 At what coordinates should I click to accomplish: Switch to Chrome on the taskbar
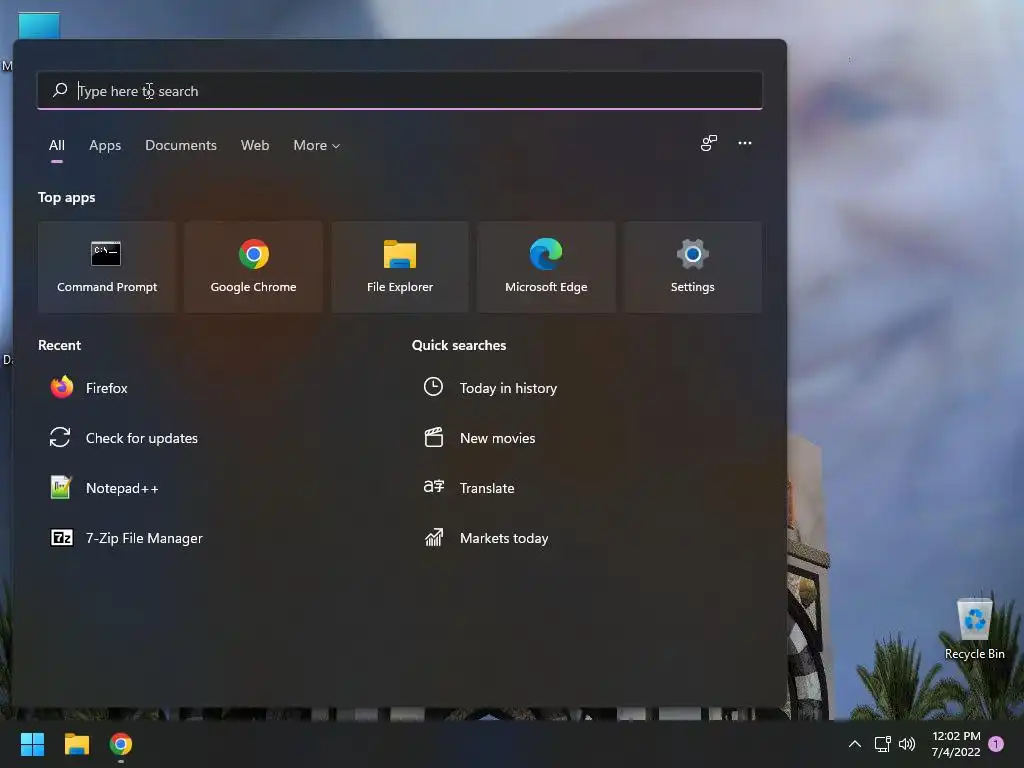tap(121, 744)
